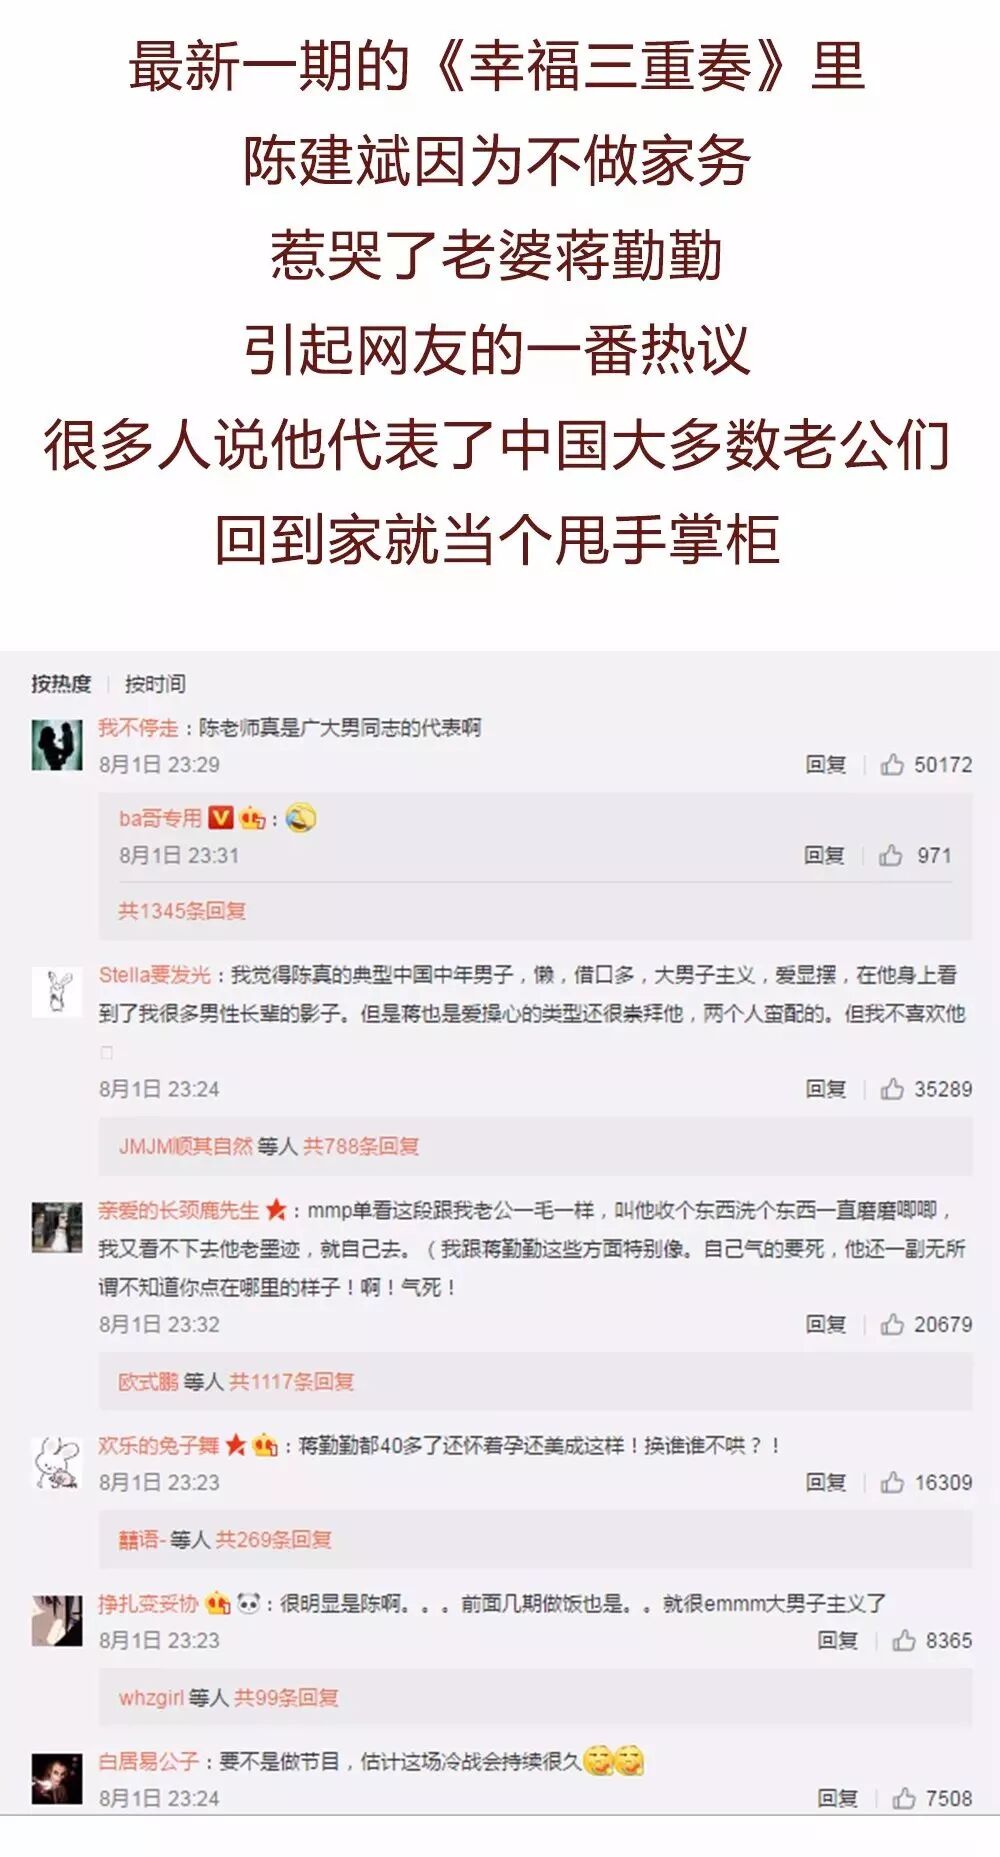The image size is (1000, 1857).
Task: Click 我不停走's avatar thumbnail
Action: (x=57, y=745)
